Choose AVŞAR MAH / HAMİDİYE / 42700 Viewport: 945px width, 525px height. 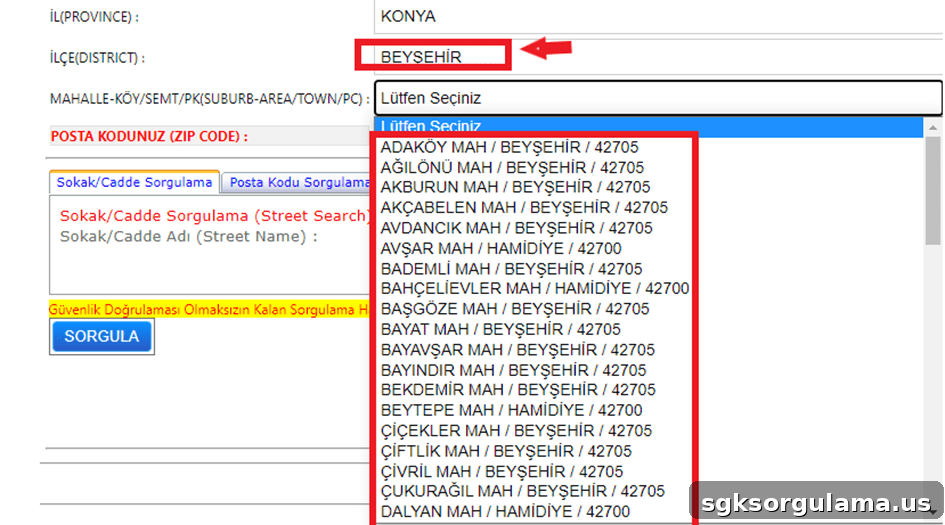648,248
